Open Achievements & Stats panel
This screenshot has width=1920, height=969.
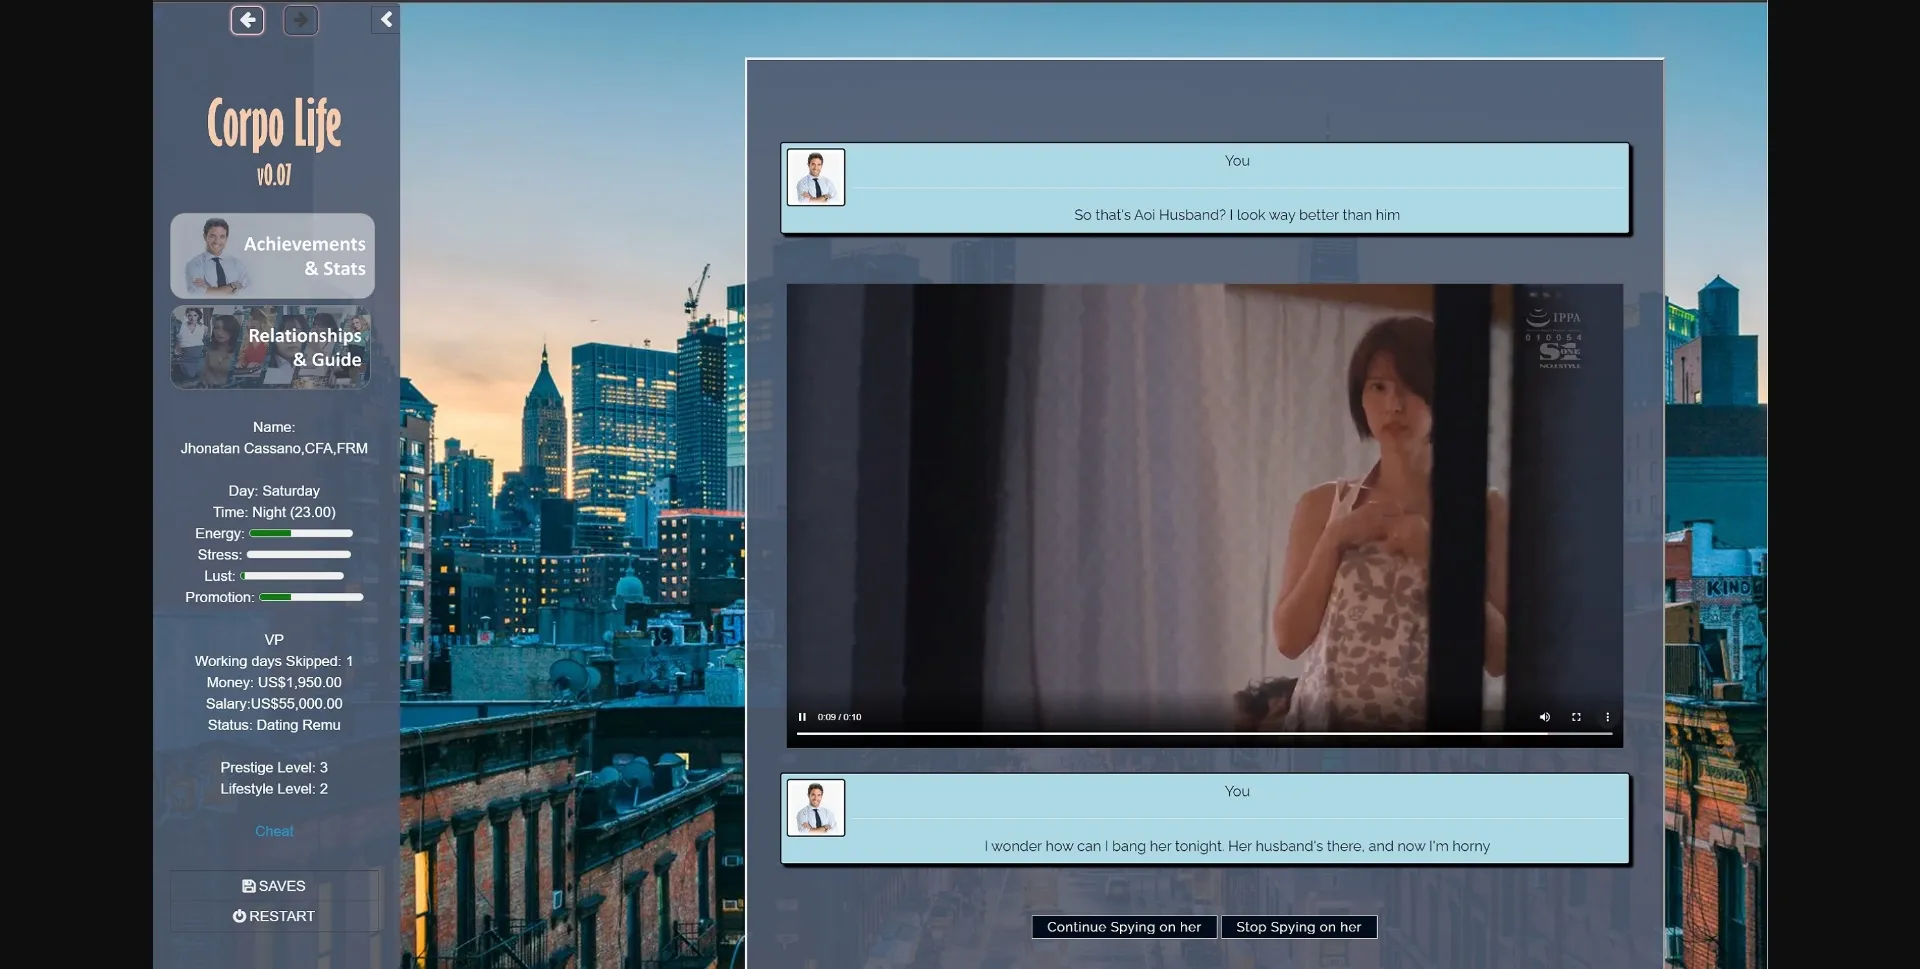pos(272,256)
